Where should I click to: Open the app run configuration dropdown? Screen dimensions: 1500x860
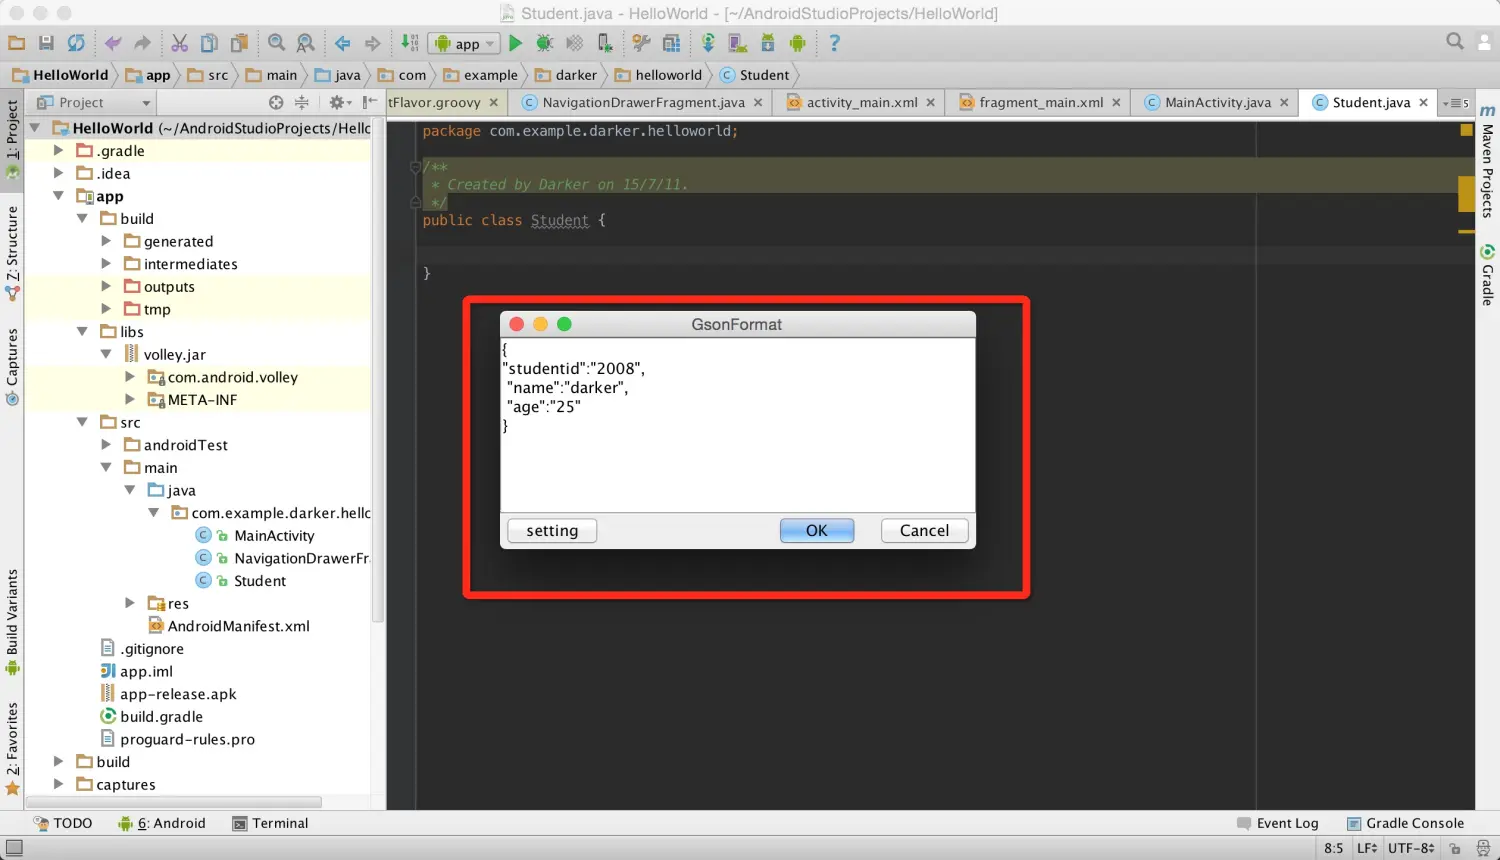click(464, 44)
